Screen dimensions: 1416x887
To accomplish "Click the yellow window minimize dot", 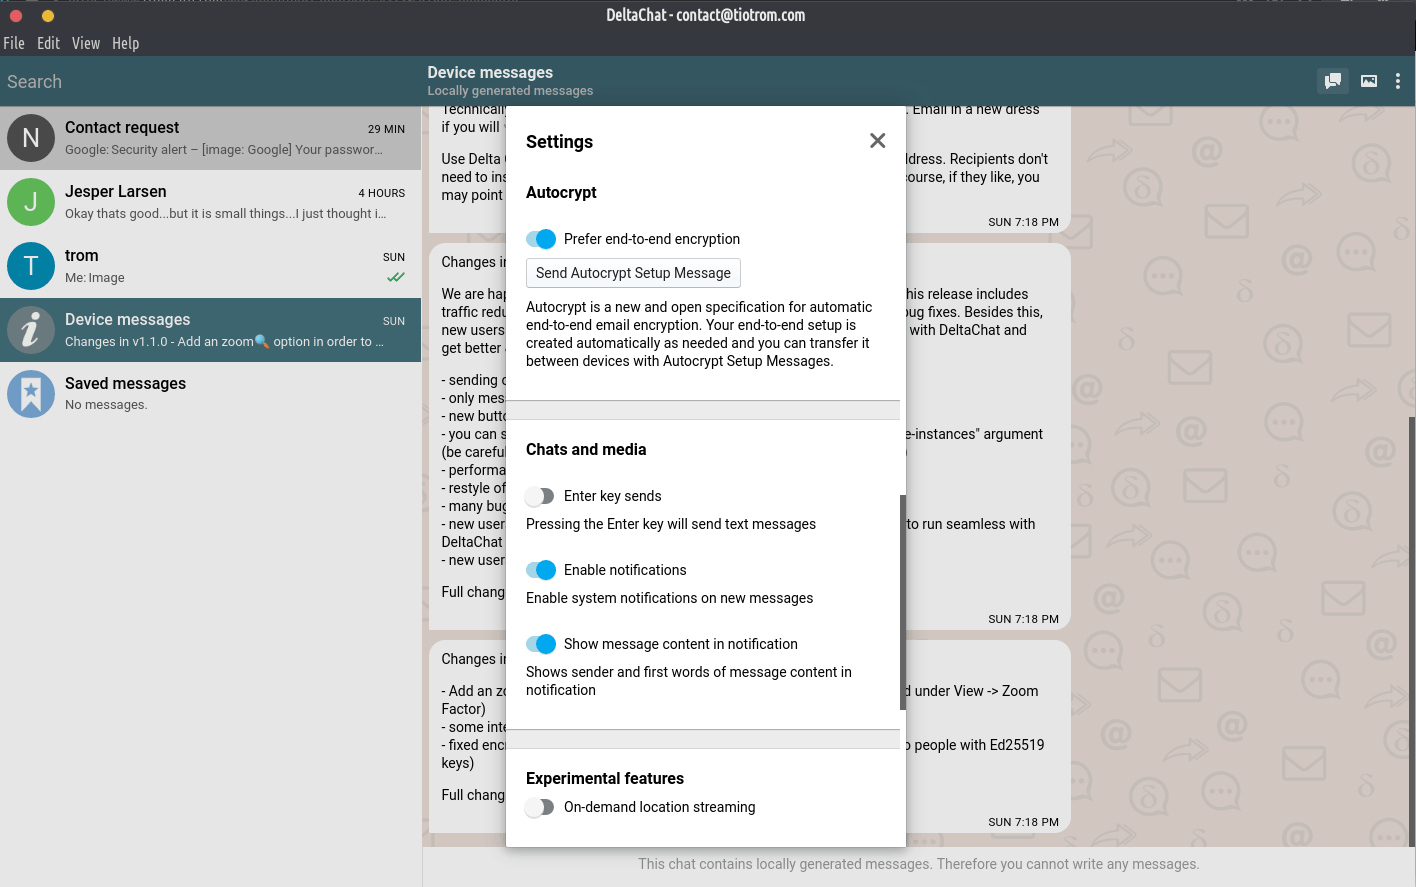I will pyautogui.click(x=48, y=15).
